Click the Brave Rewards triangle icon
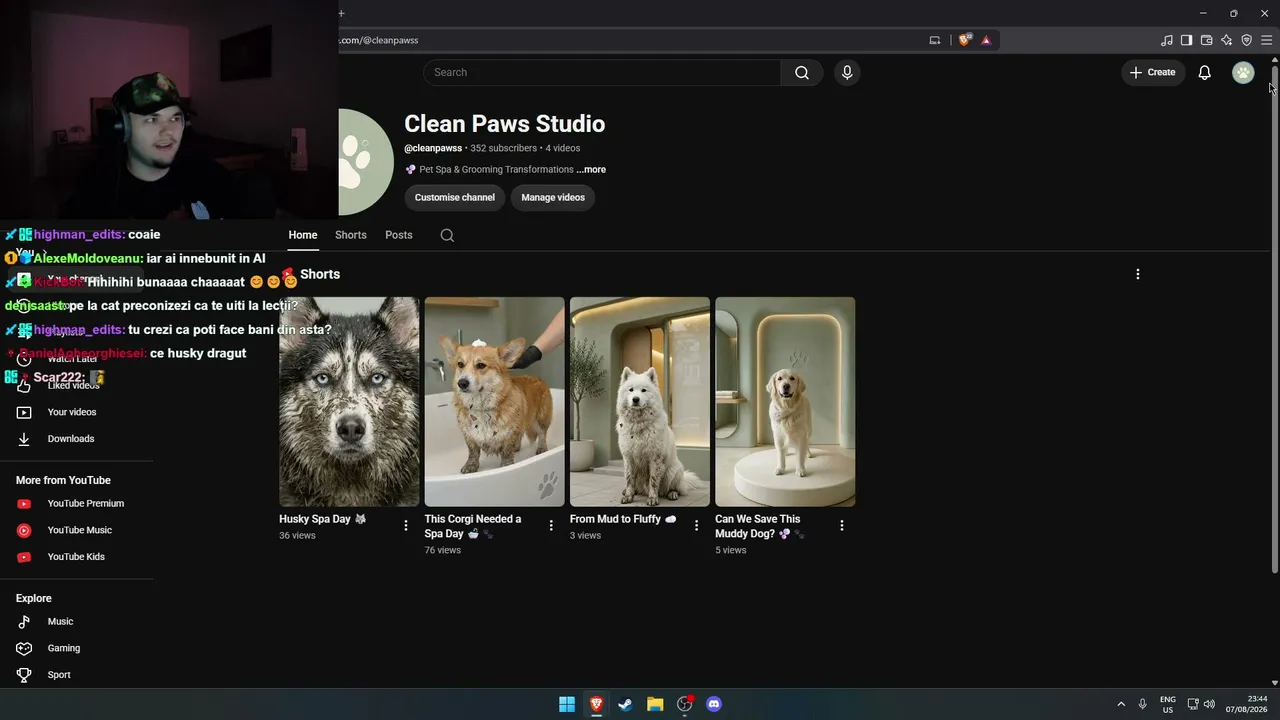This screenshot has width=1280, height=720. tap(986, 40)
